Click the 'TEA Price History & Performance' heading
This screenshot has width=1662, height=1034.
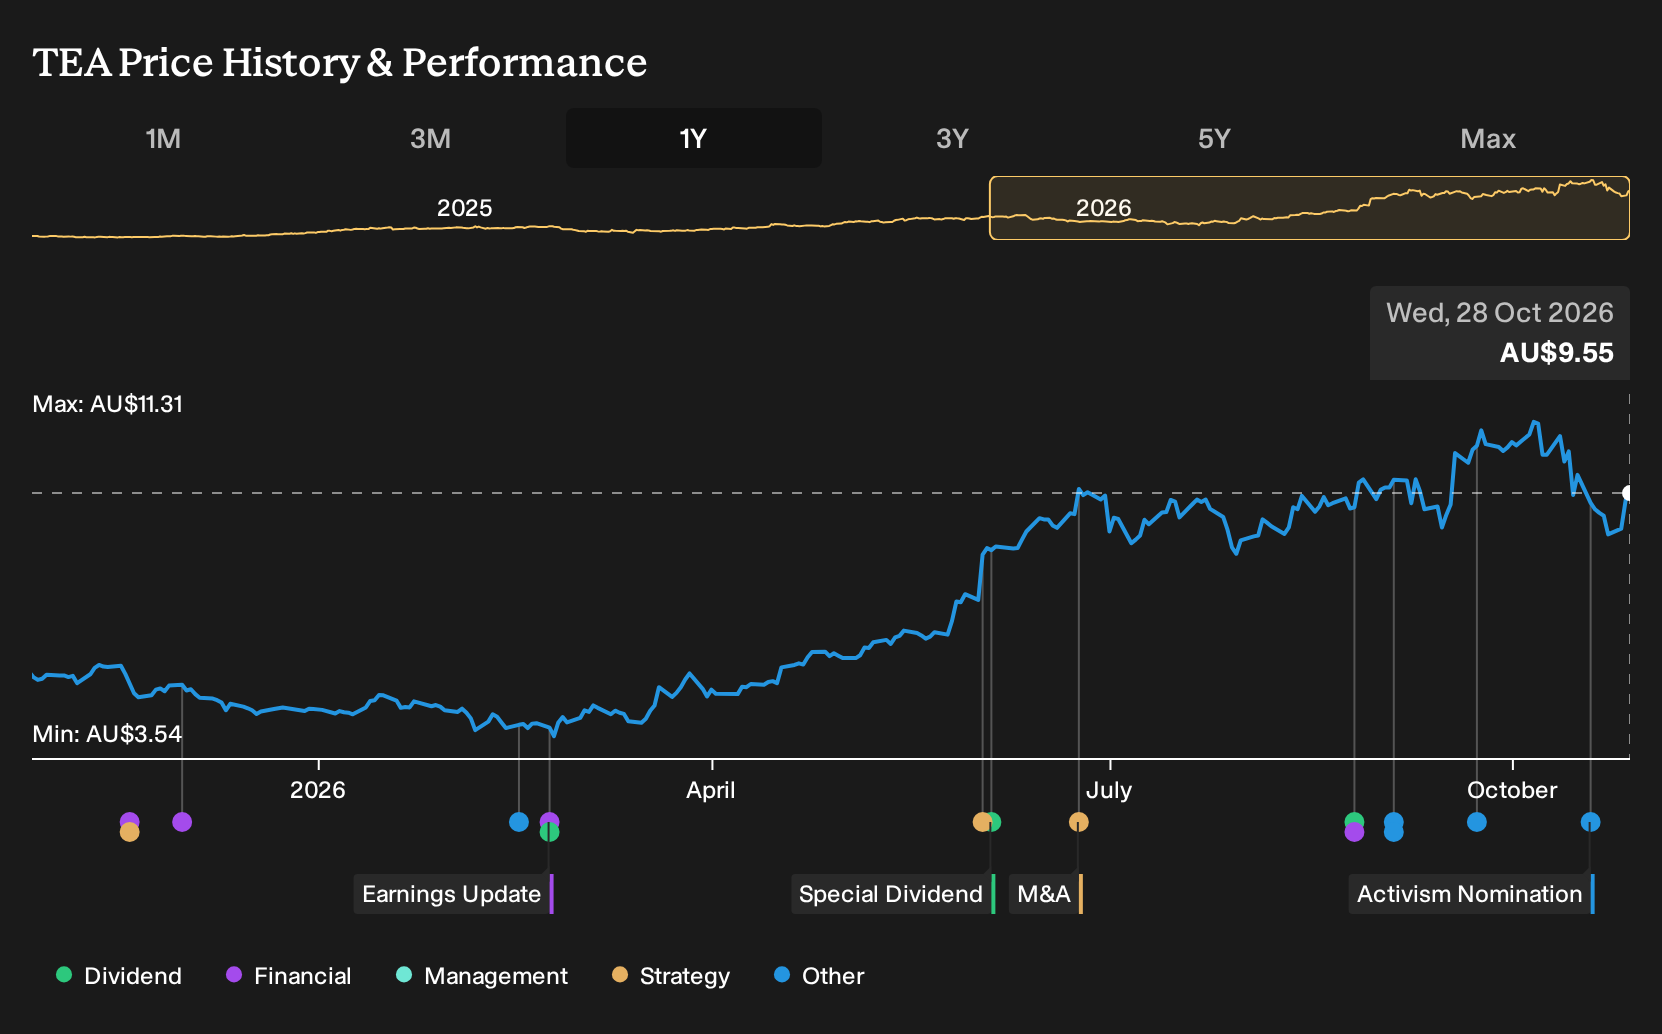(x=340, y=63)
